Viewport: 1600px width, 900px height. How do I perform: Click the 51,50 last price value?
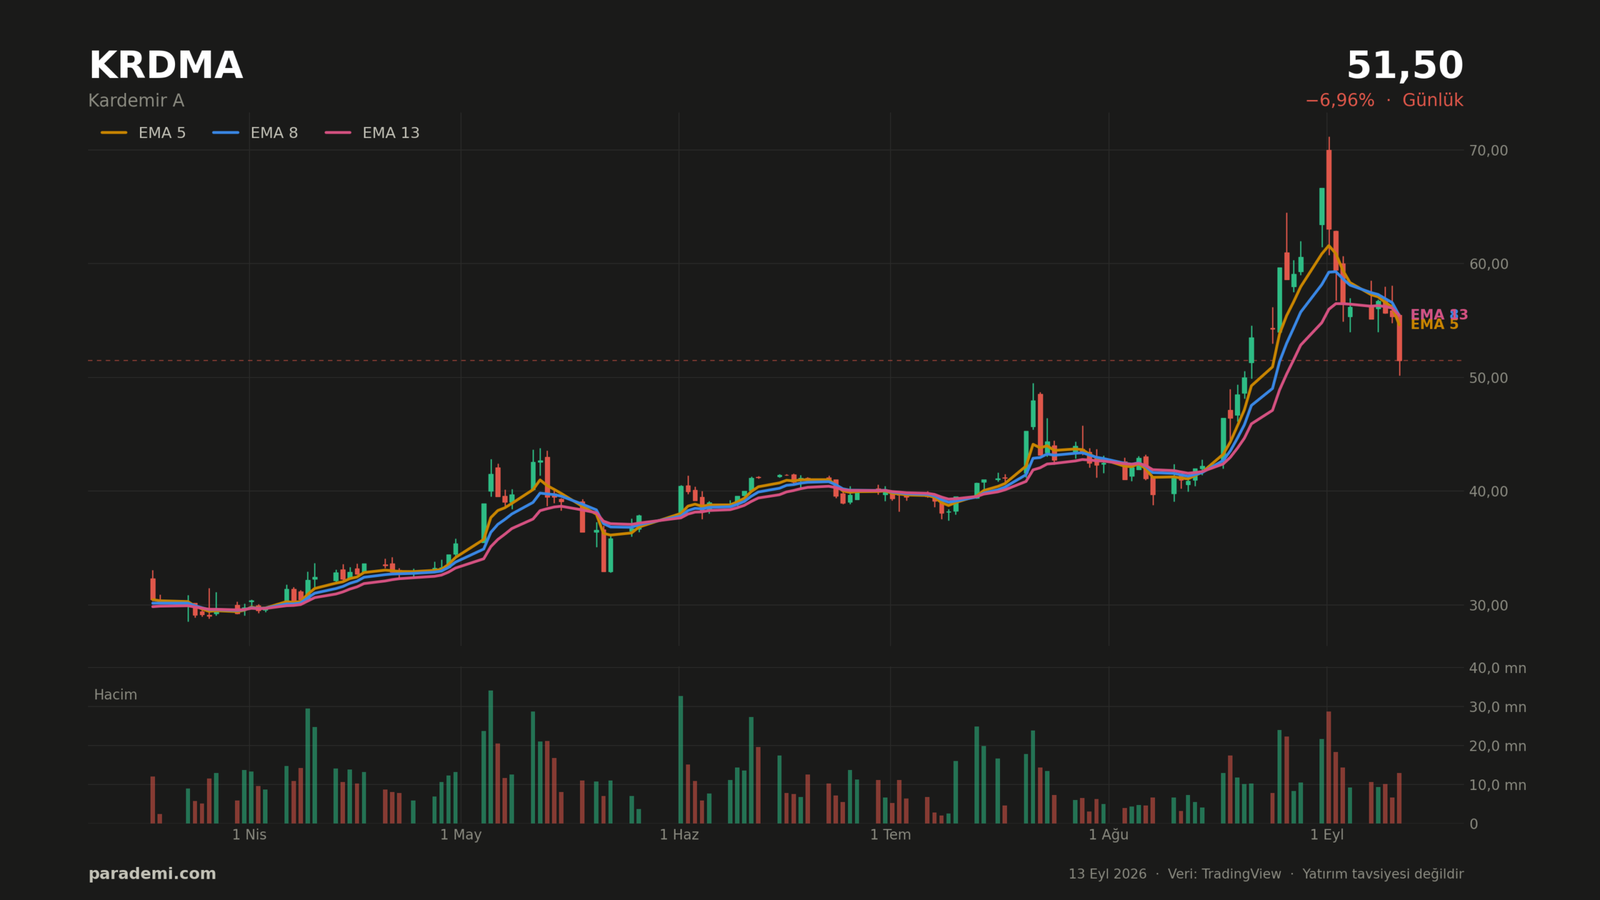[1404, 66]
